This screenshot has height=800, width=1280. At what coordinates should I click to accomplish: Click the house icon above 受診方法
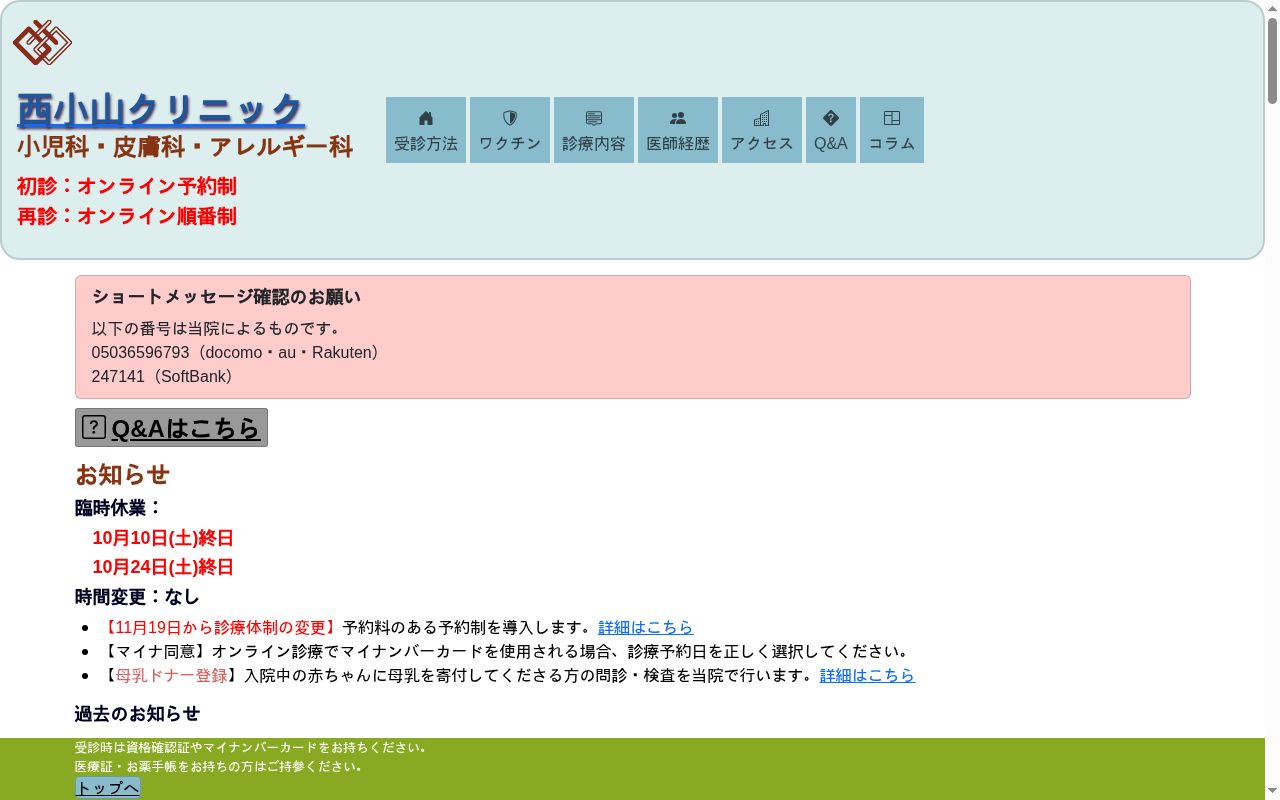pyautogui.click(x=426, y=118)
